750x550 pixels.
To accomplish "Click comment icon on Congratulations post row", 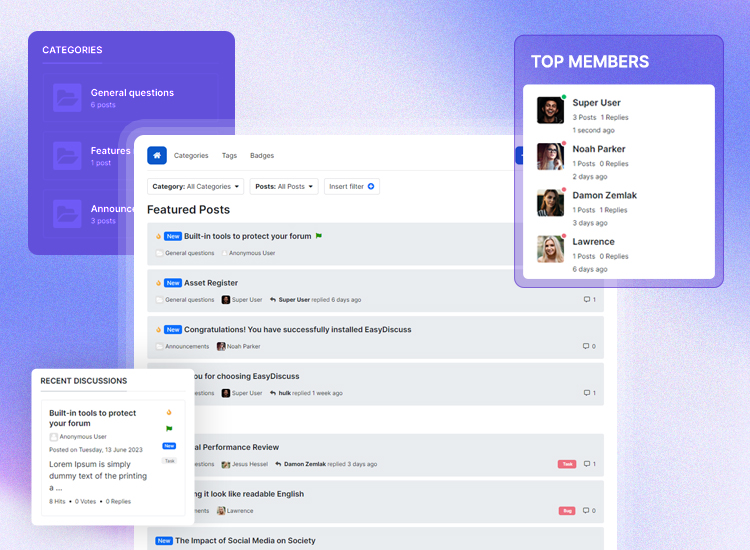I will 586,346.
